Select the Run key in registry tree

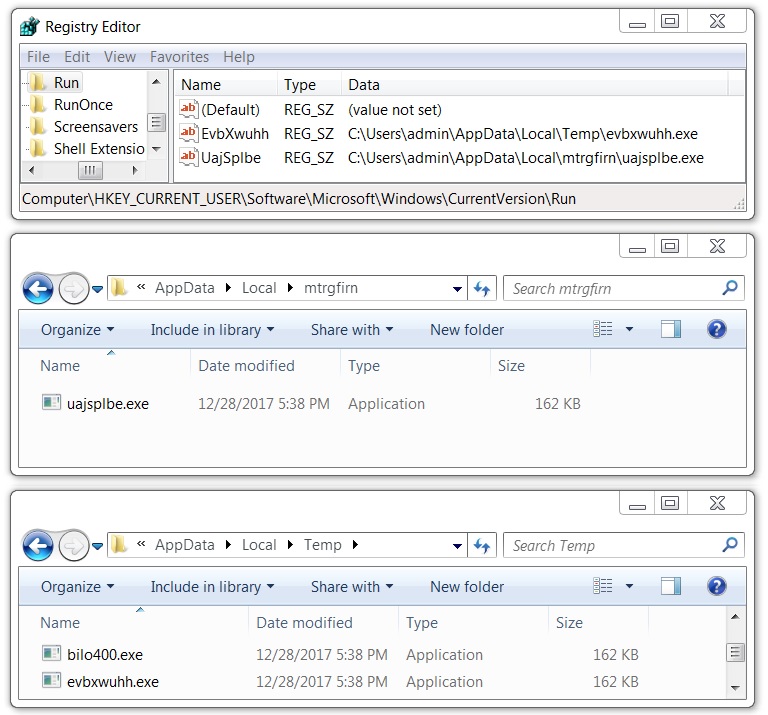coord(66,83)
